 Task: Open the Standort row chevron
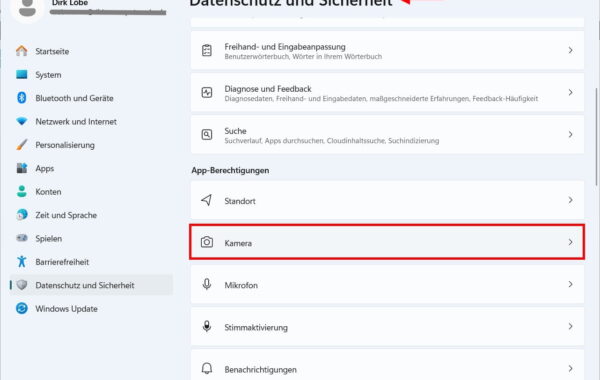point(571,200)
